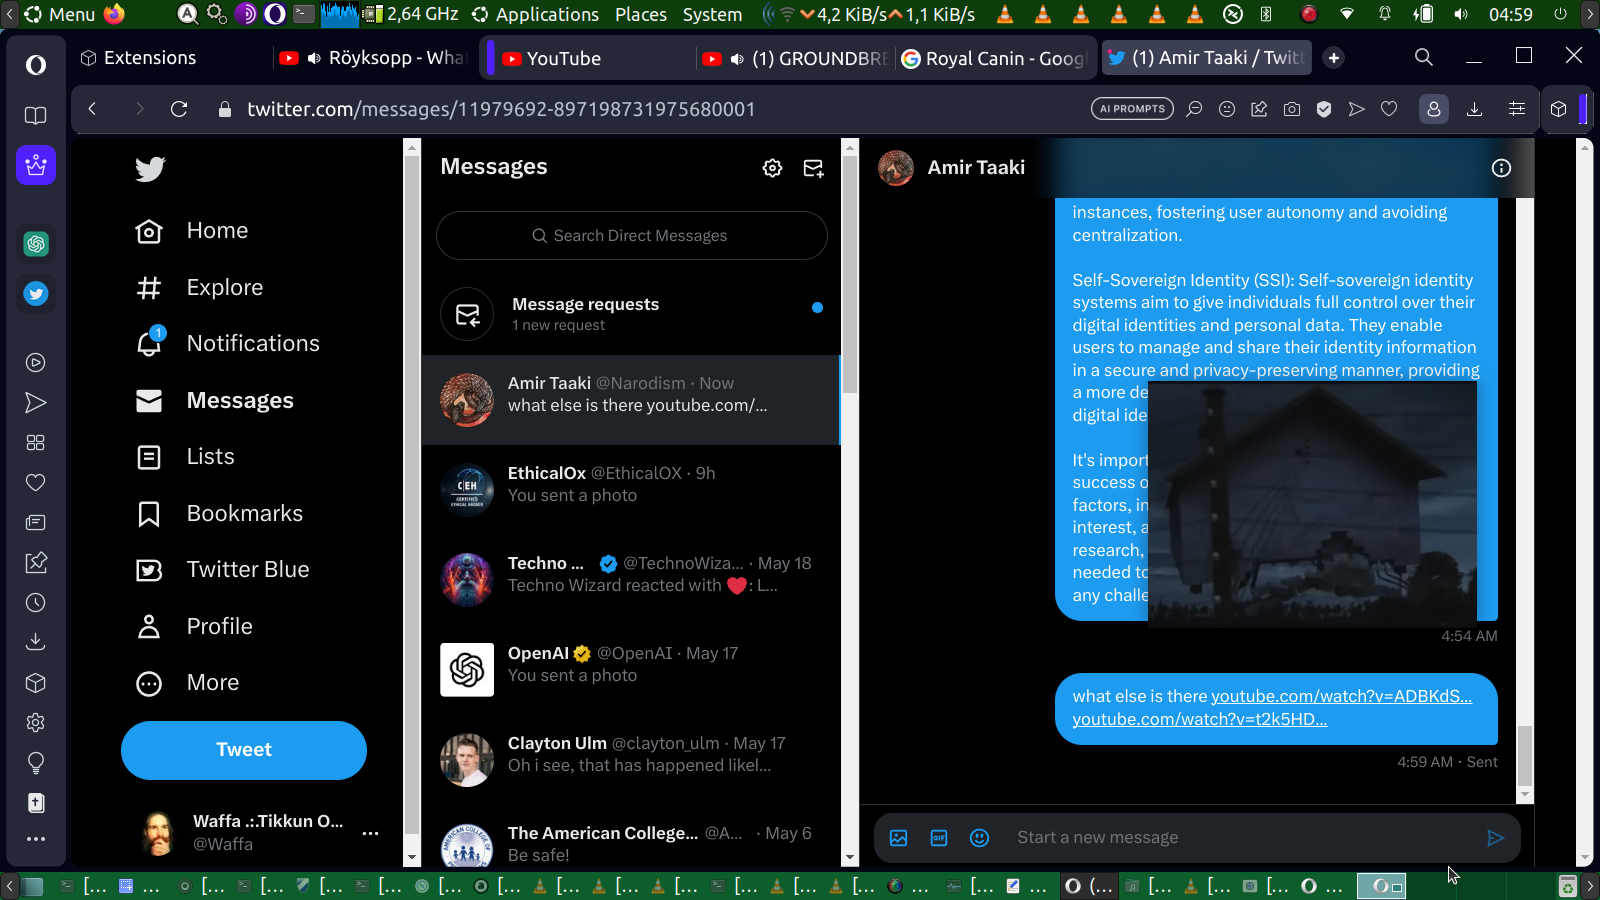Open Twitter Blue
Viewport: 1600px width, 900px height.
tap(222, 570)
